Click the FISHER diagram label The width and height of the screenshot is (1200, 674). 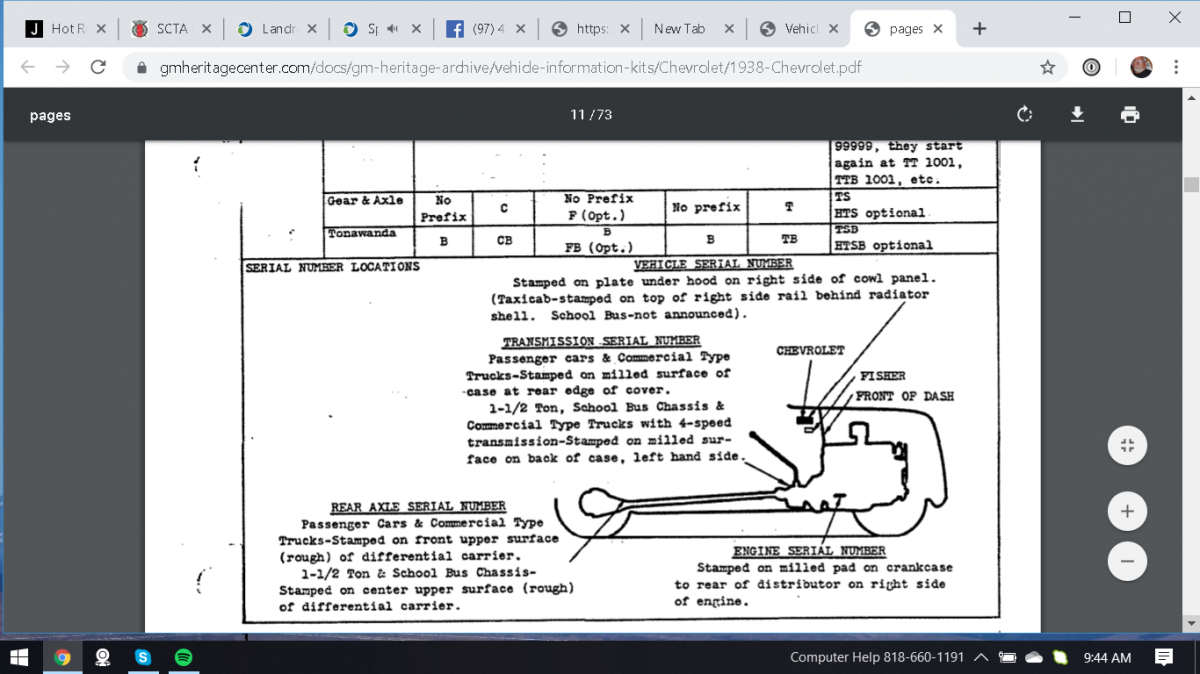[x=882, y=376]
